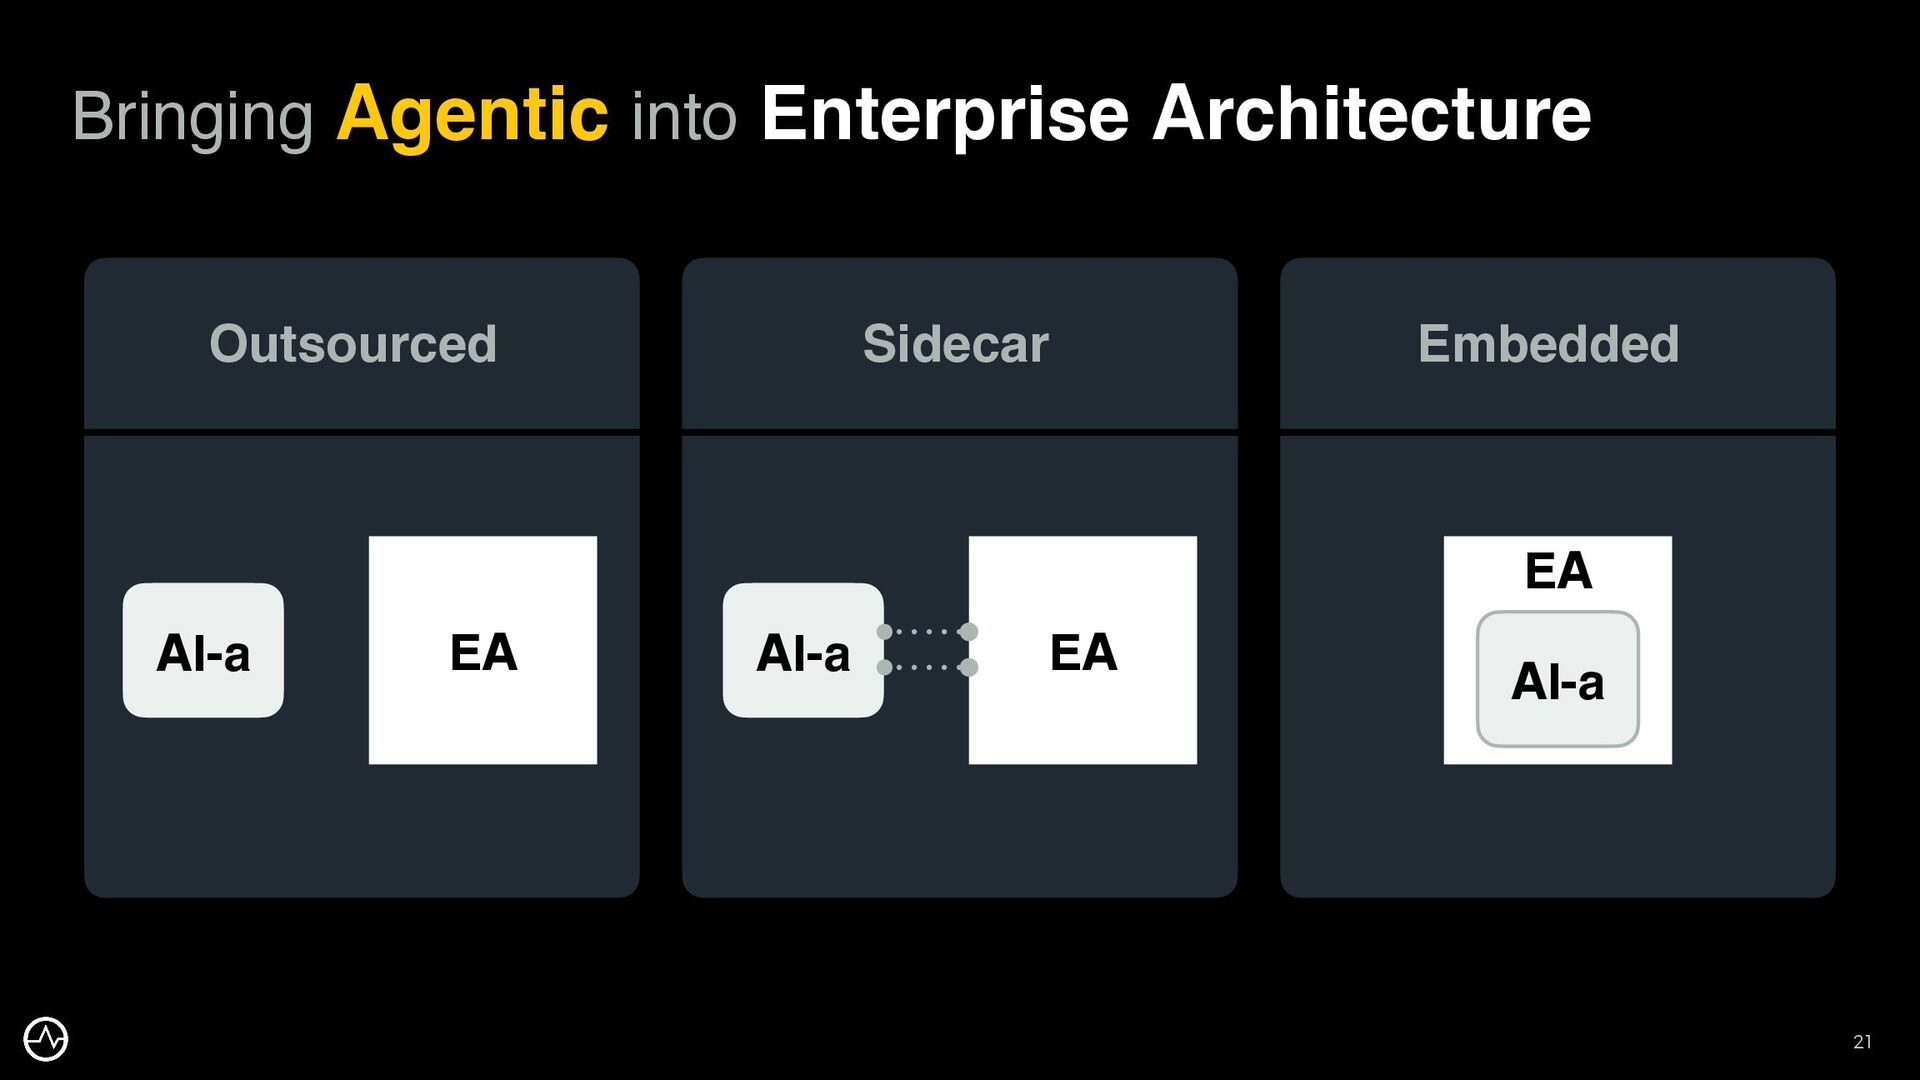Click the lower dotted connector in Sidecar
This screenshot has width=1920, height=1080.
[x=927, y=667]
